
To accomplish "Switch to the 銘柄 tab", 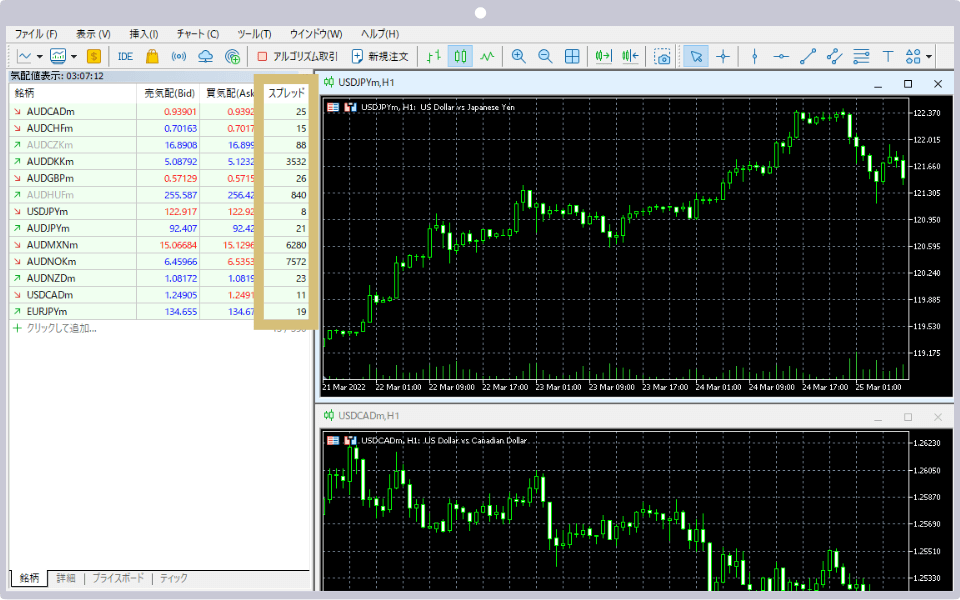I will coord(29,578).
